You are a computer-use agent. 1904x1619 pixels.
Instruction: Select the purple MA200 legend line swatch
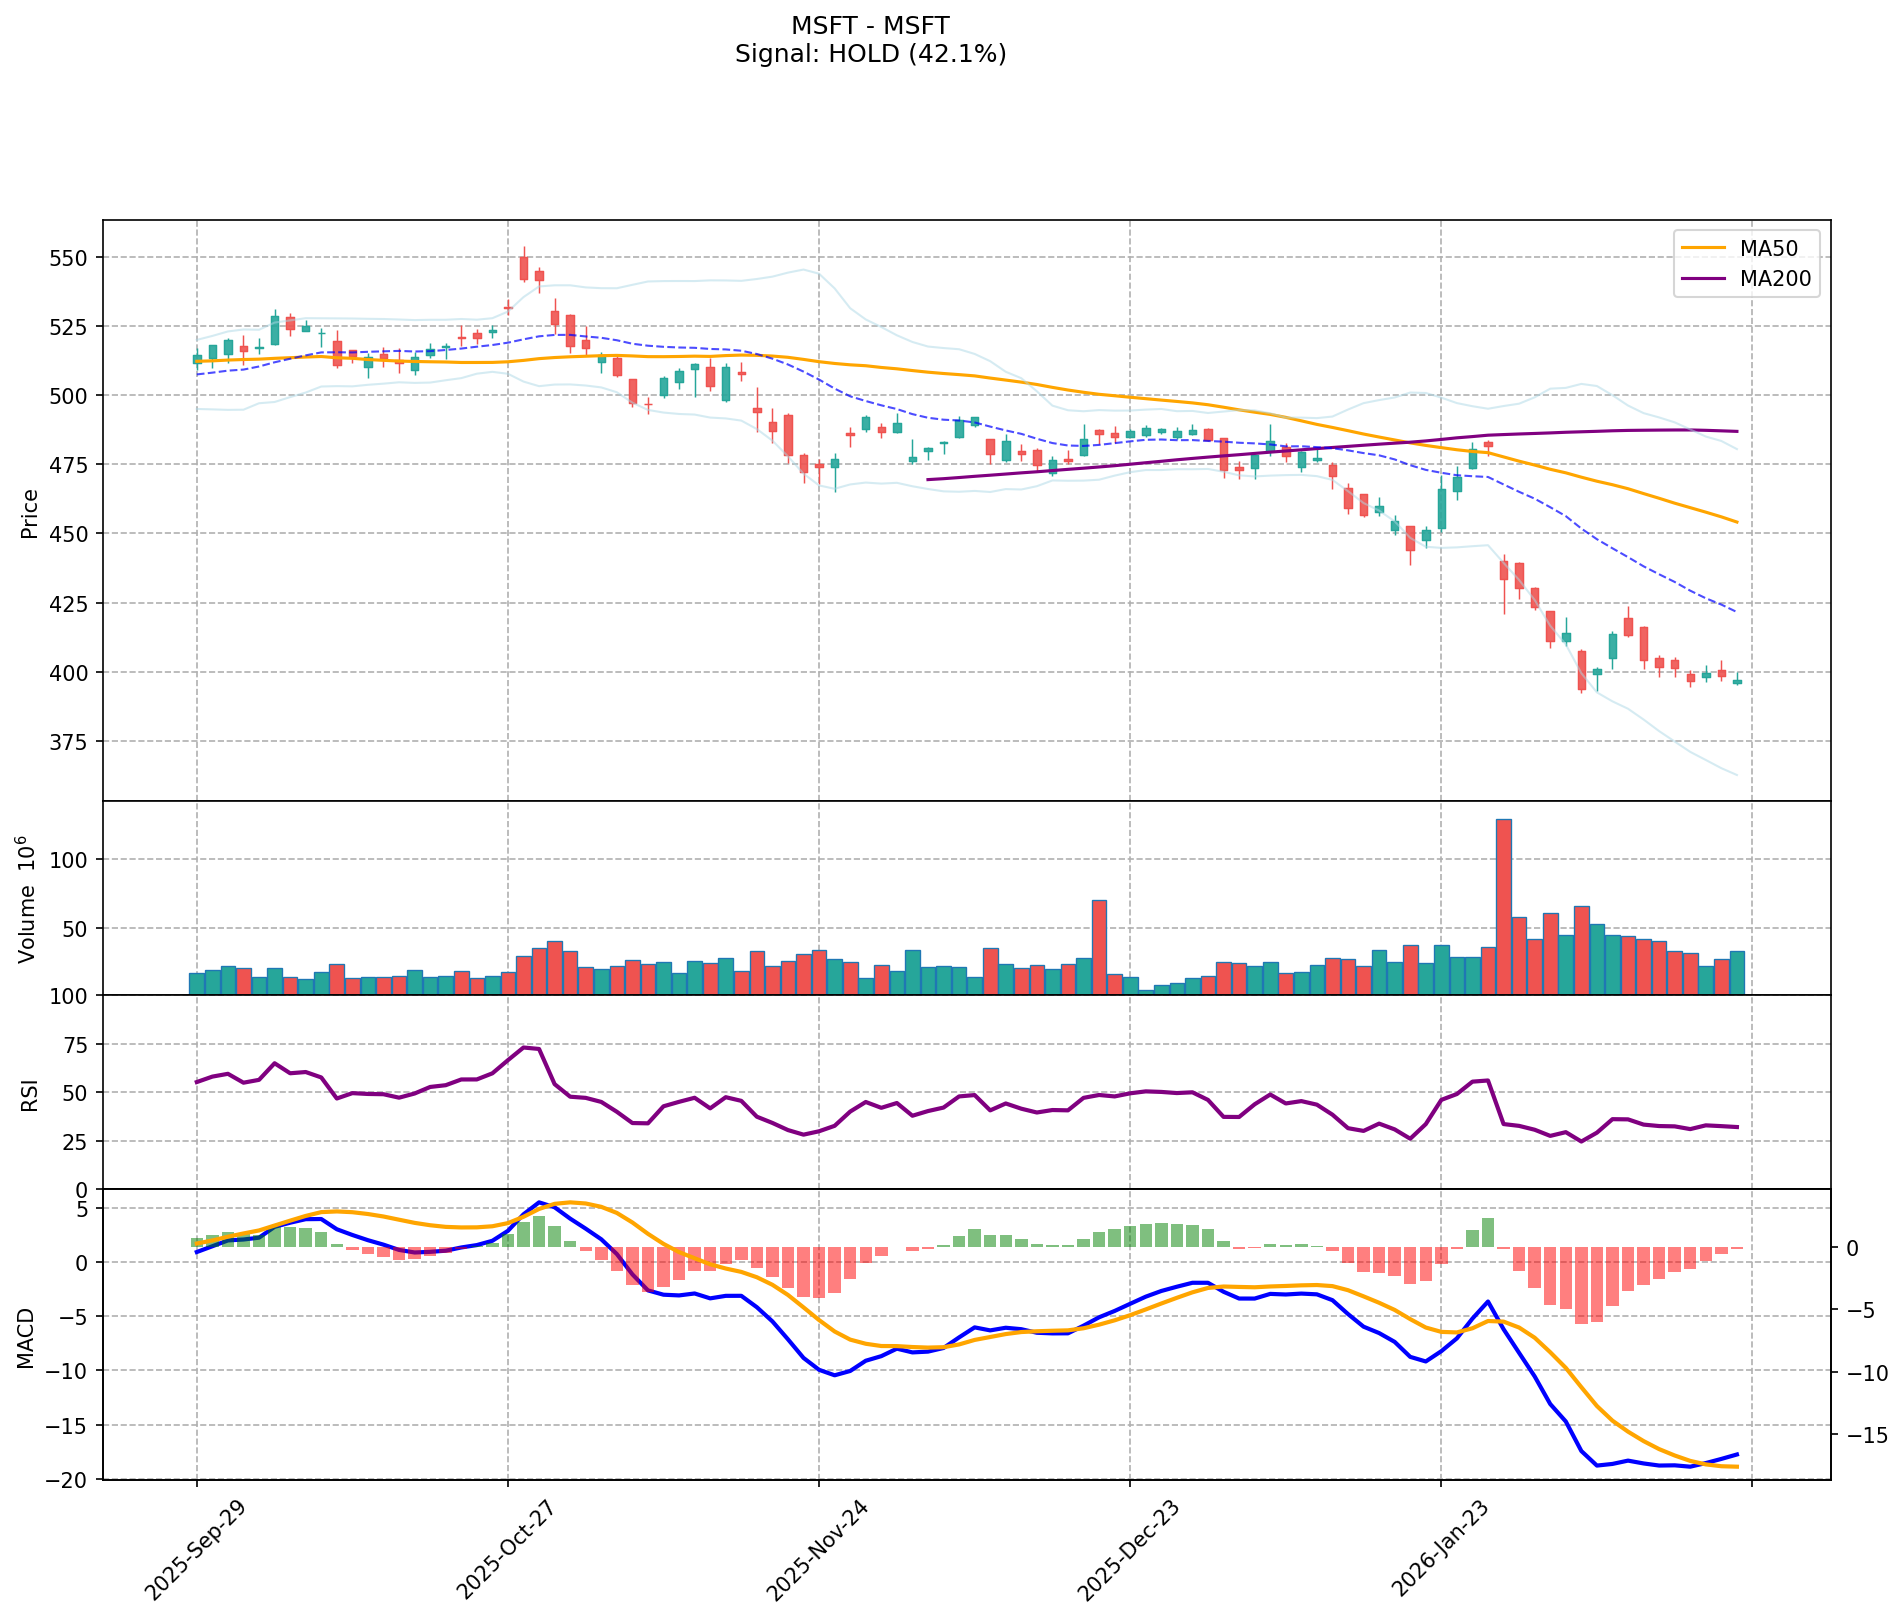(1704, 279)
